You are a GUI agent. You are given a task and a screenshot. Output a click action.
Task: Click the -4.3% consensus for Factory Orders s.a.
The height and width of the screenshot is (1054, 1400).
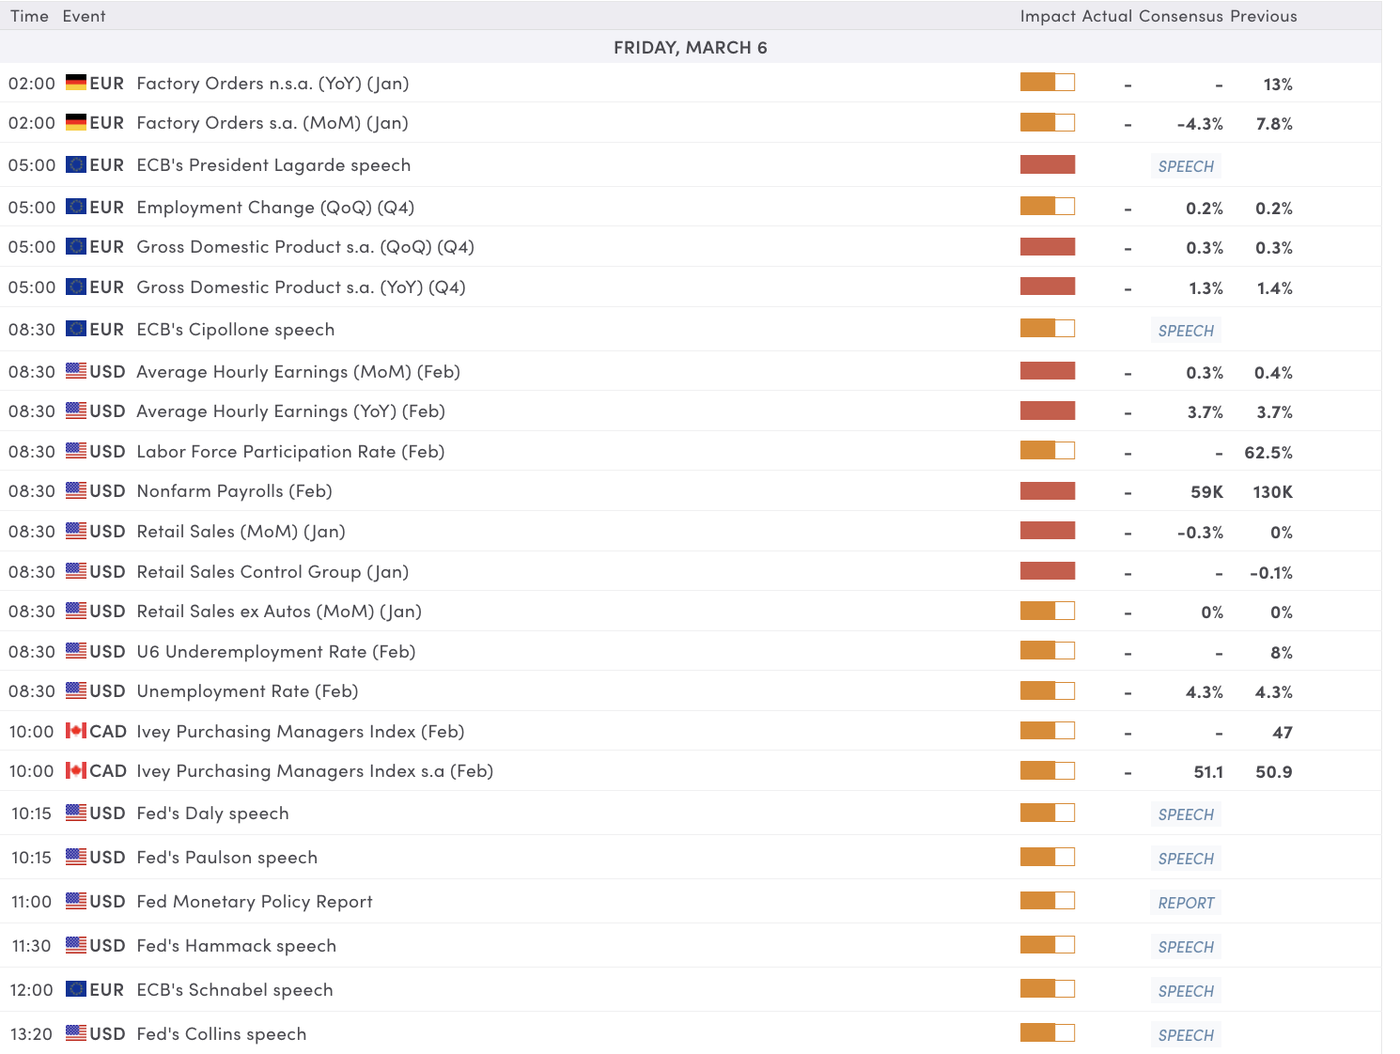tap(1200, 124)
